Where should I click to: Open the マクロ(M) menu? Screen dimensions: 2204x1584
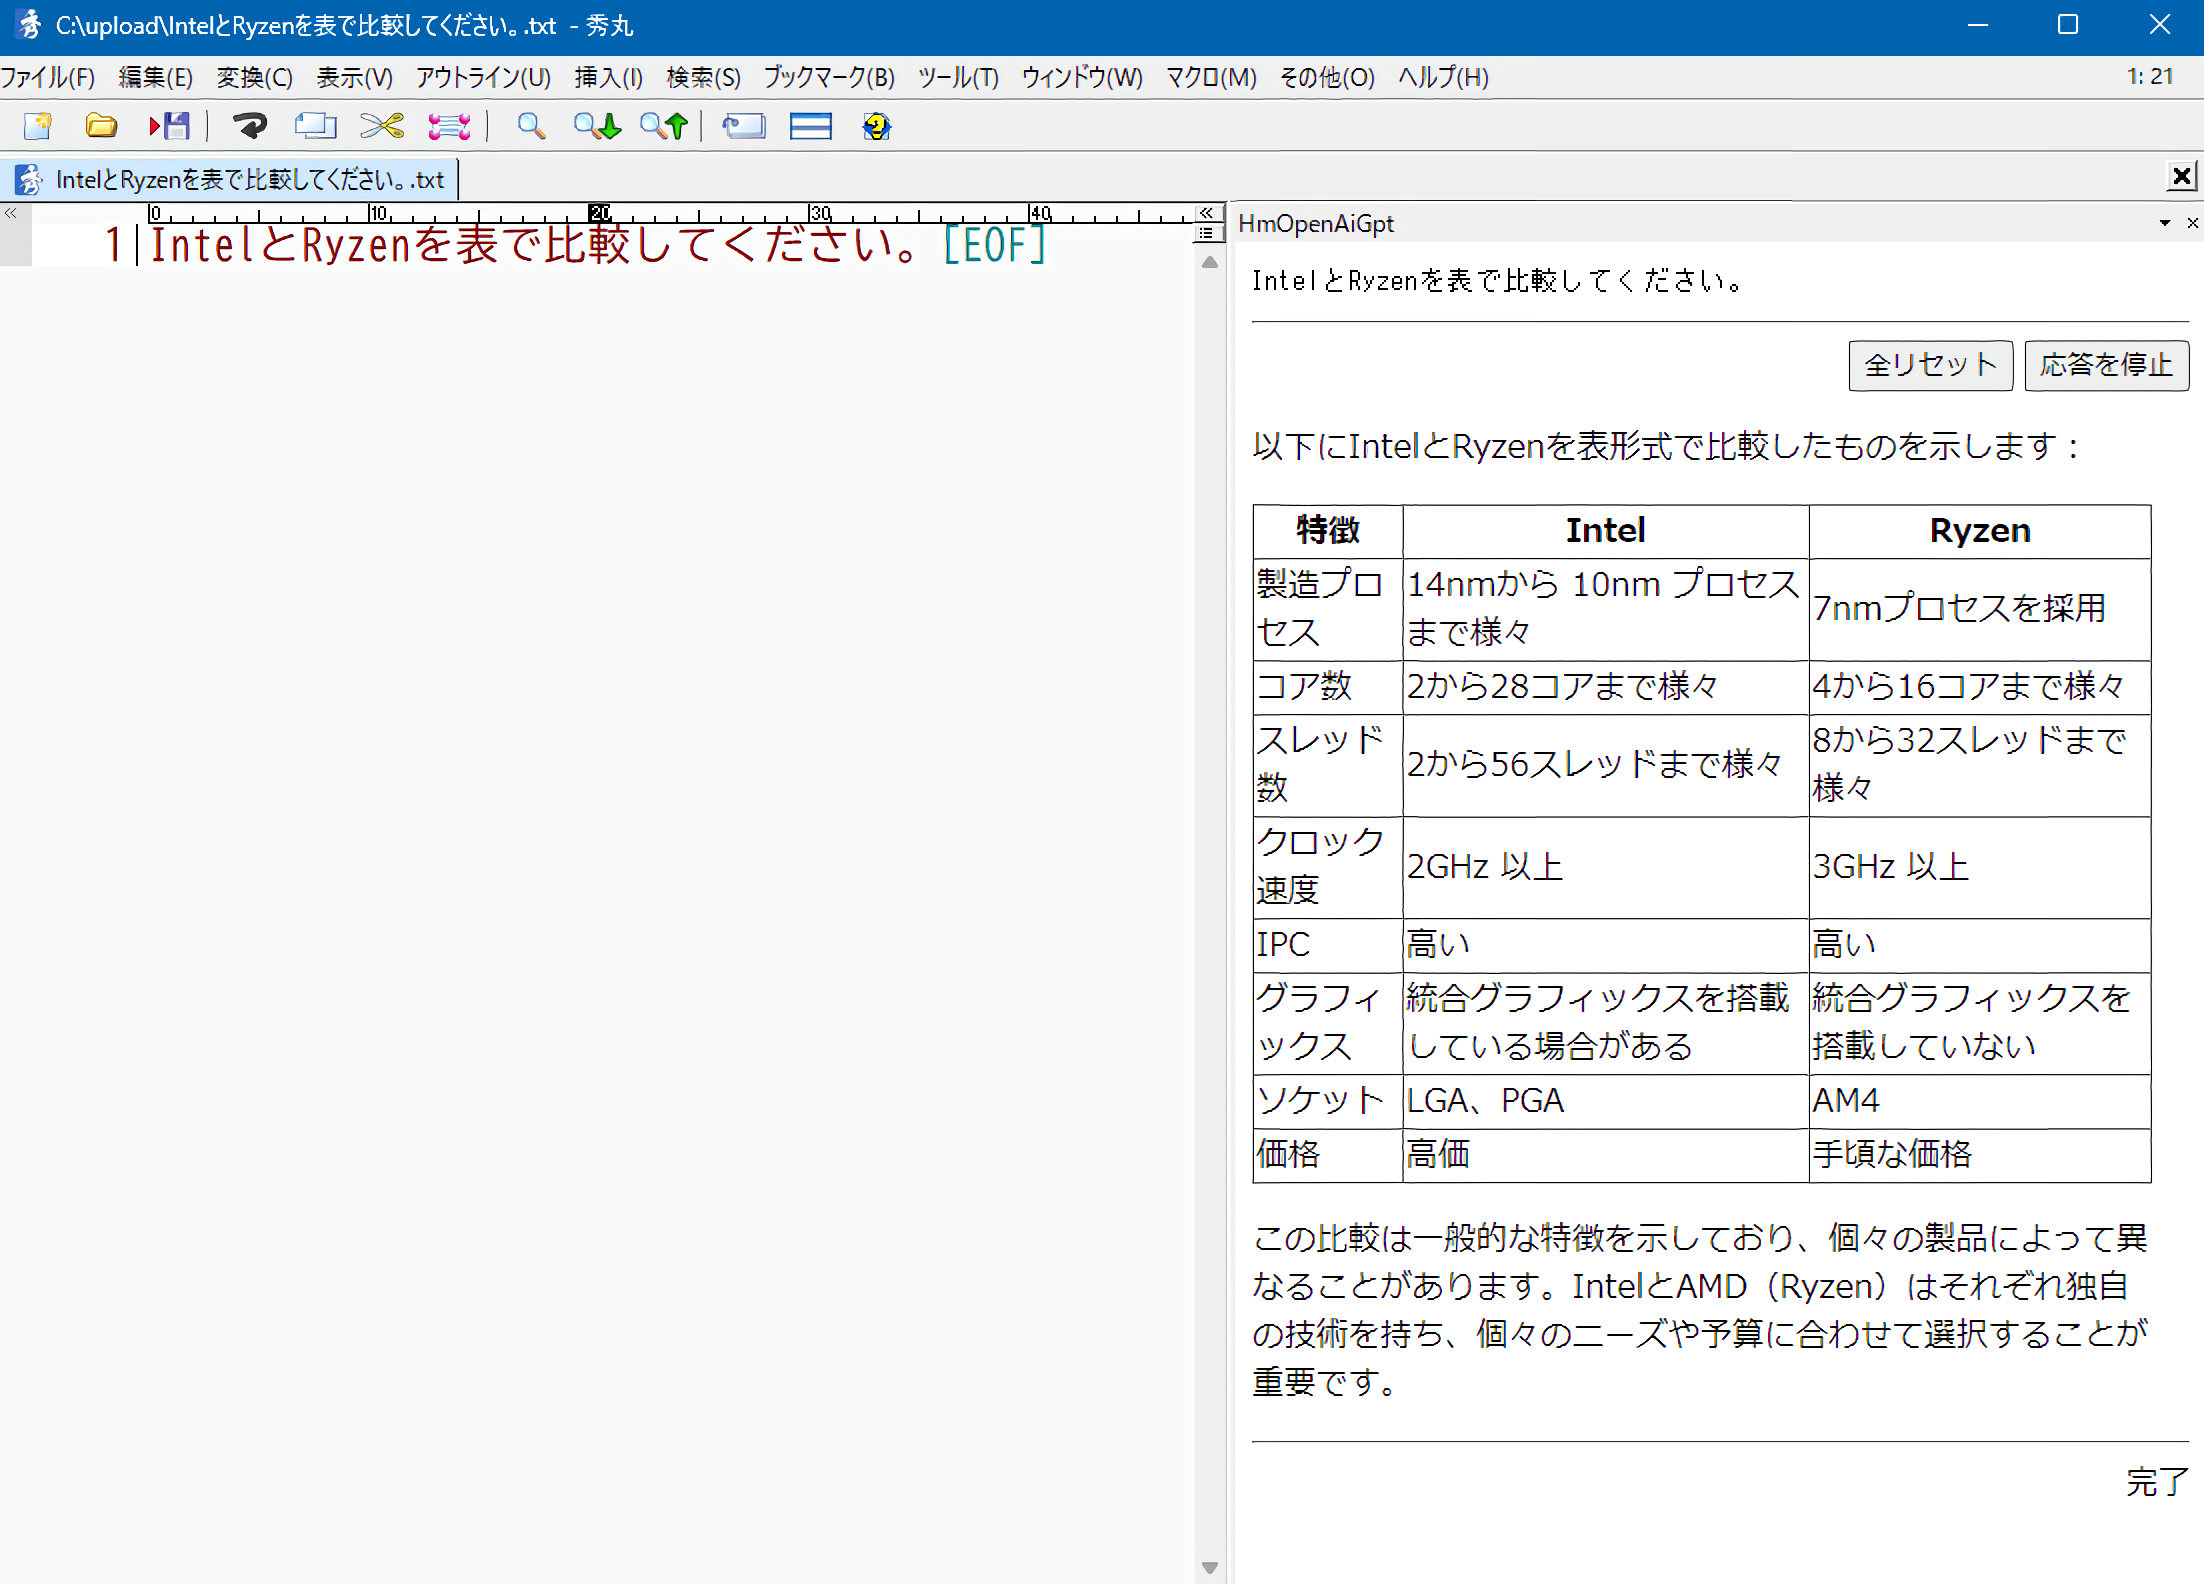[x=1210, y=78]
